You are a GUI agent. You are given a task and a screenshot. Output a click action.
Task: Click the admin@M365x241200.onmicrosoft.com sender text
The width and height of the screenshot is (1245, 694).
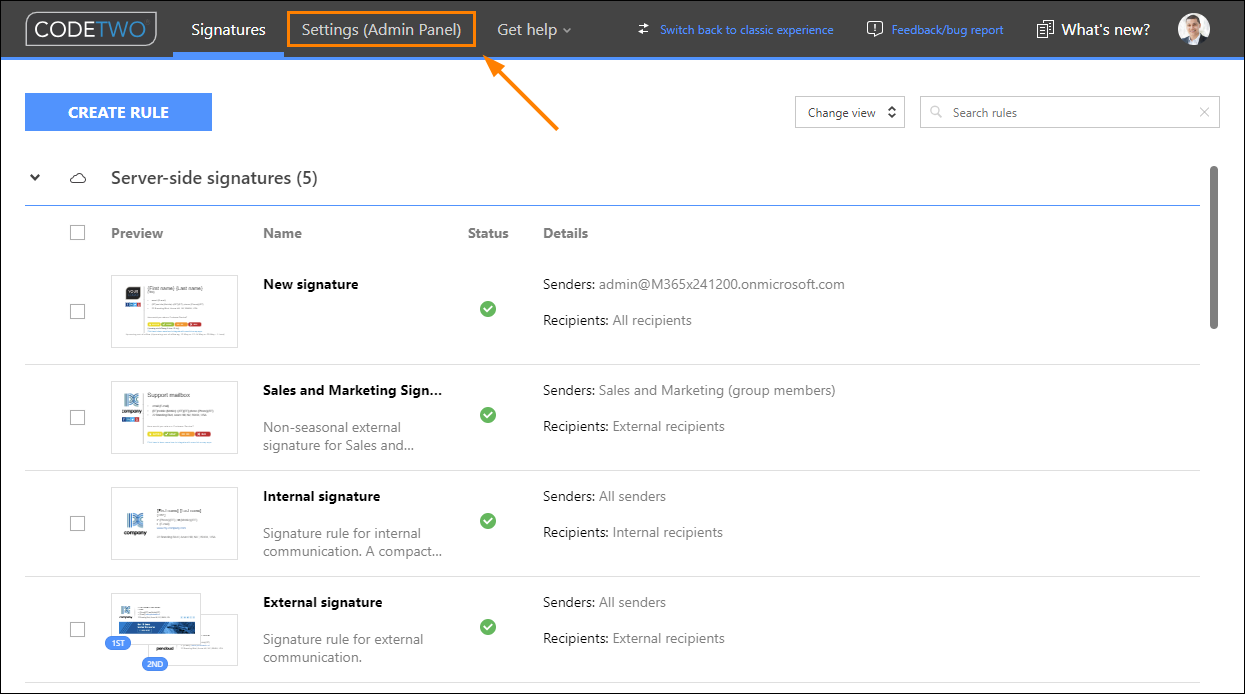(722, 285)
